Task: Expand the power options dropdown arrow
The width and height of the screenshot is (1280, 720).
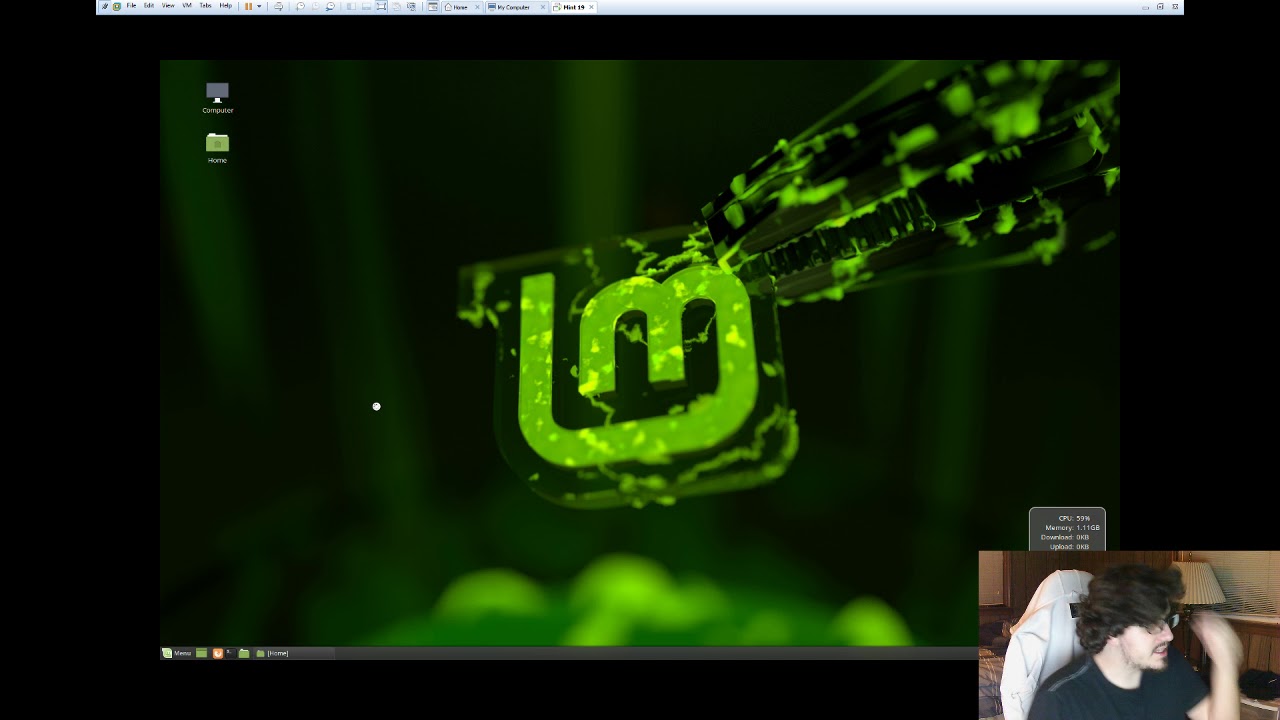Action: (x=259, y=6)
